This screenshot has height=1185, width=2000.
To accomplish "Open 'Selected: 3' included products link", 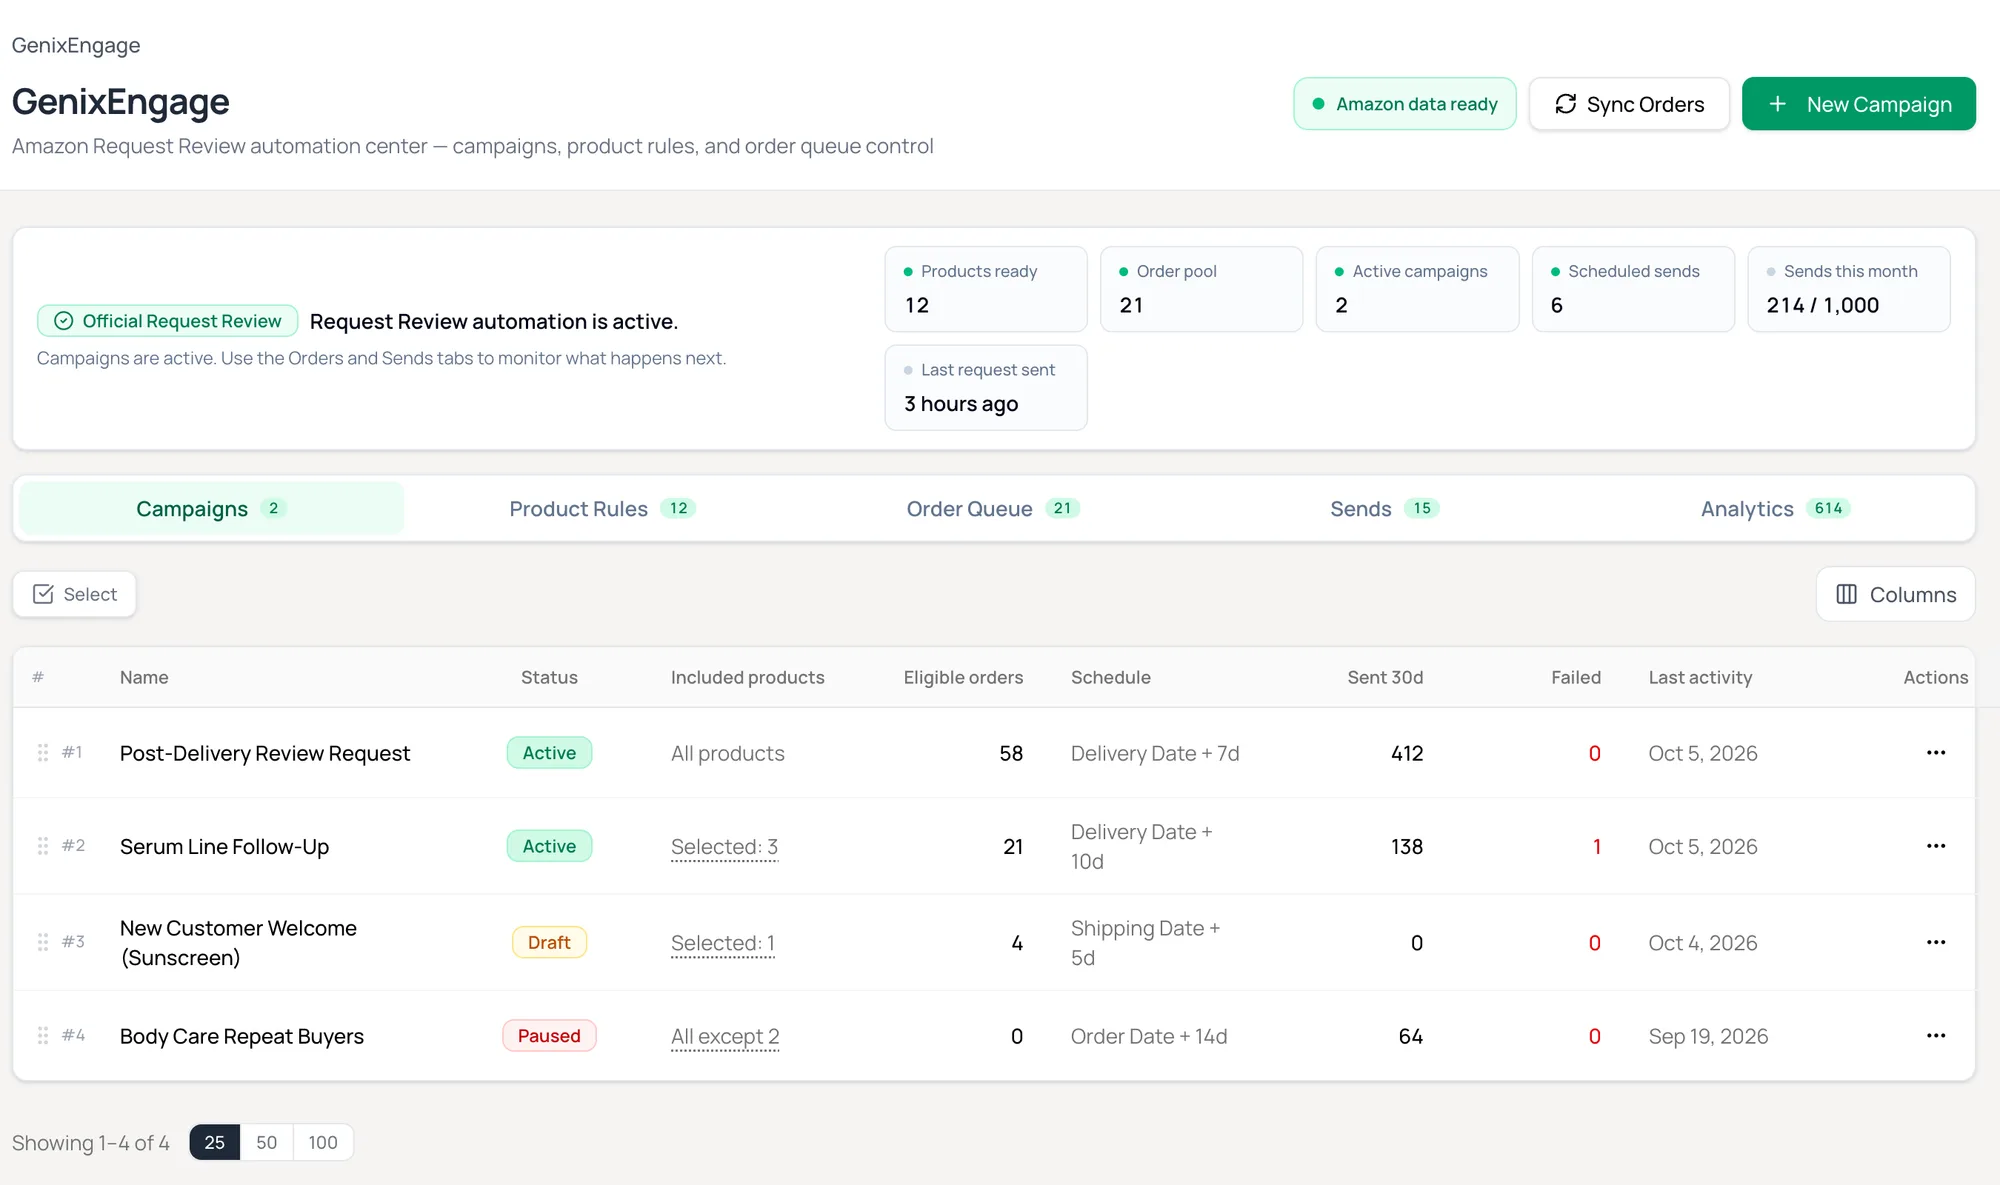I will point(724,847).
